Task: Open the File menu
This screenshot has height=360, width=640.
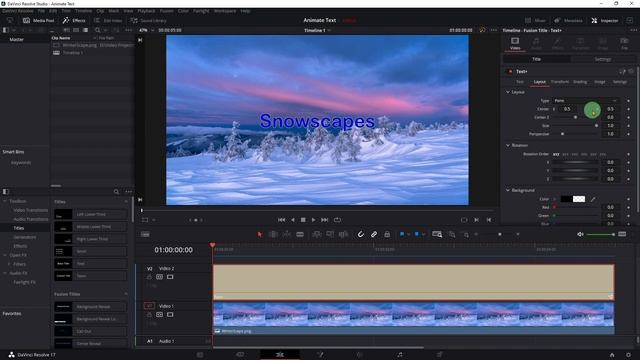Action: (x=41, y=11)
